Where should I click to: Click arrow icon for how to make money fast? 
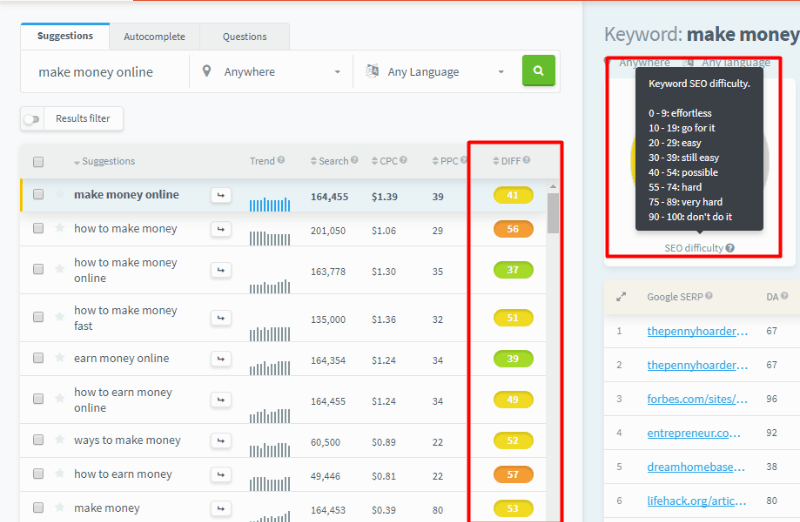pyautogui.click(x=221, y=318)
